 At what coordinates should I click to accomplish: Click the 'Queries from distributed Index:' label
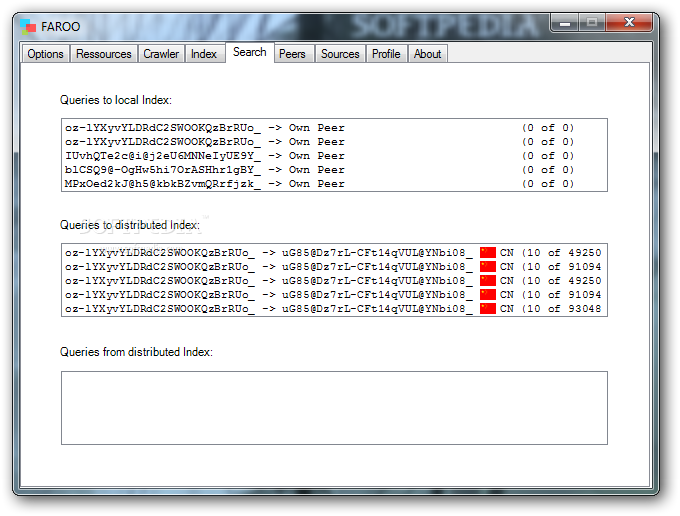136,352
